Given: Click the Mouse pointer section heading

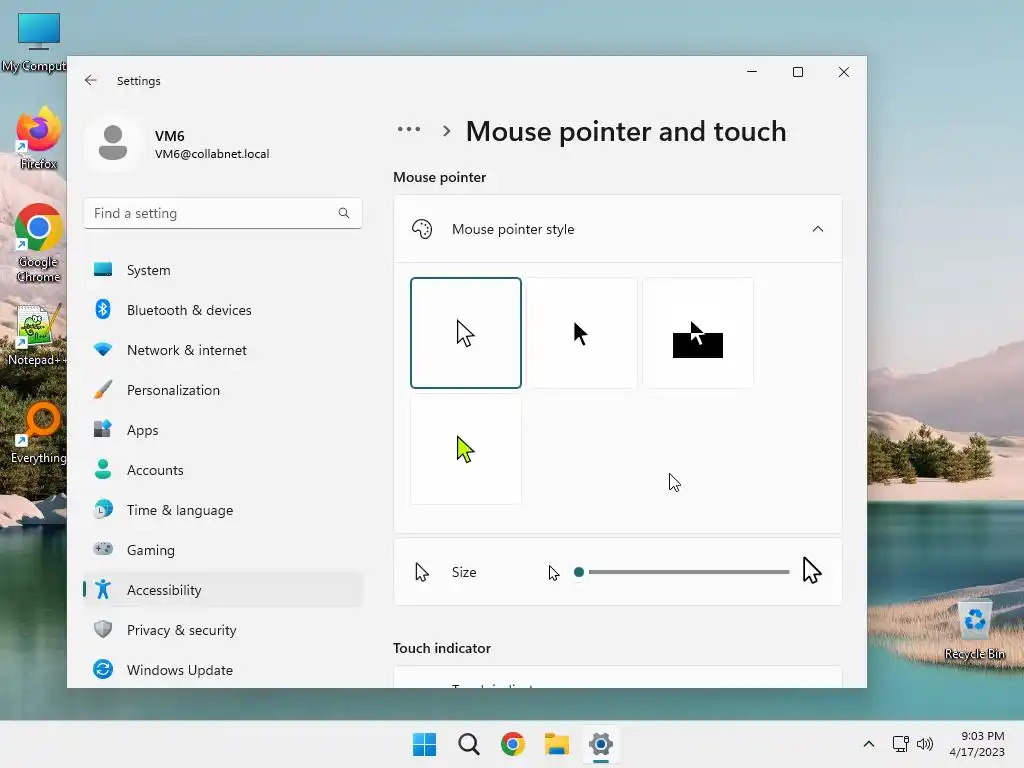Looking at the screenshot, I should 440,178.
